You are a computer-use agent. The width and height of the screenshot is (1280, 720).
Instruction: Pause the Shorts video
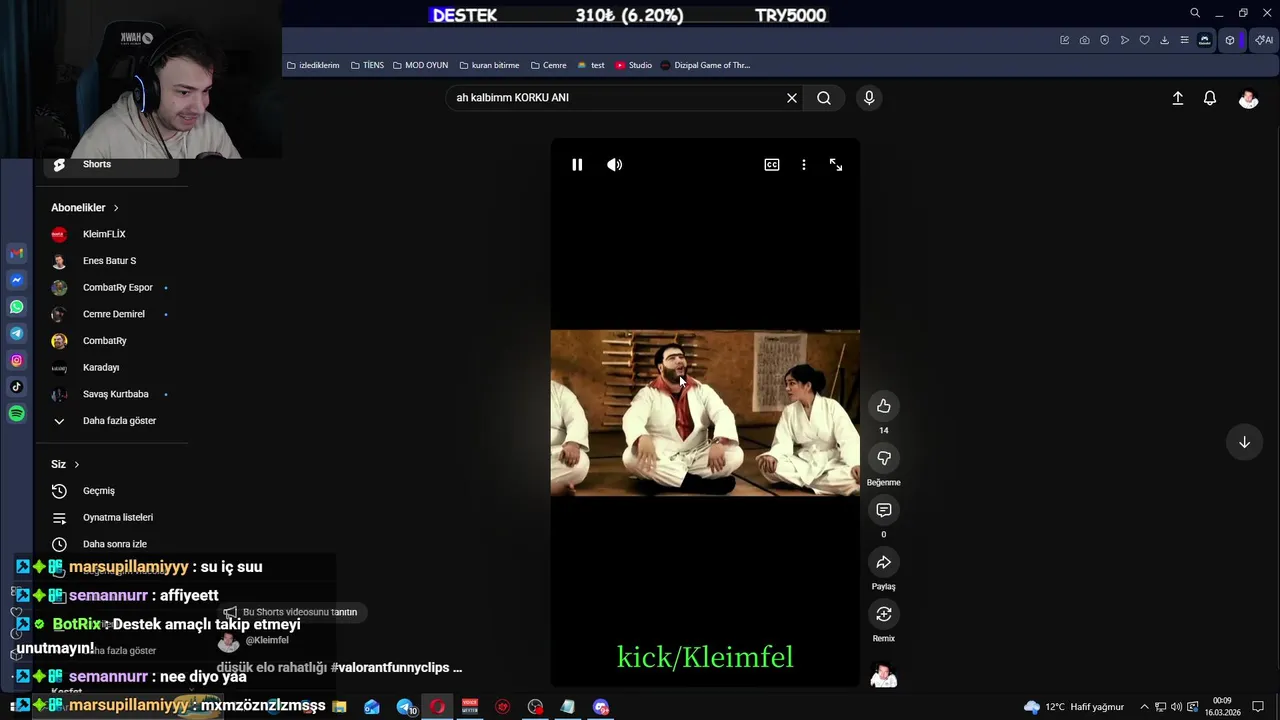[577, 165]
